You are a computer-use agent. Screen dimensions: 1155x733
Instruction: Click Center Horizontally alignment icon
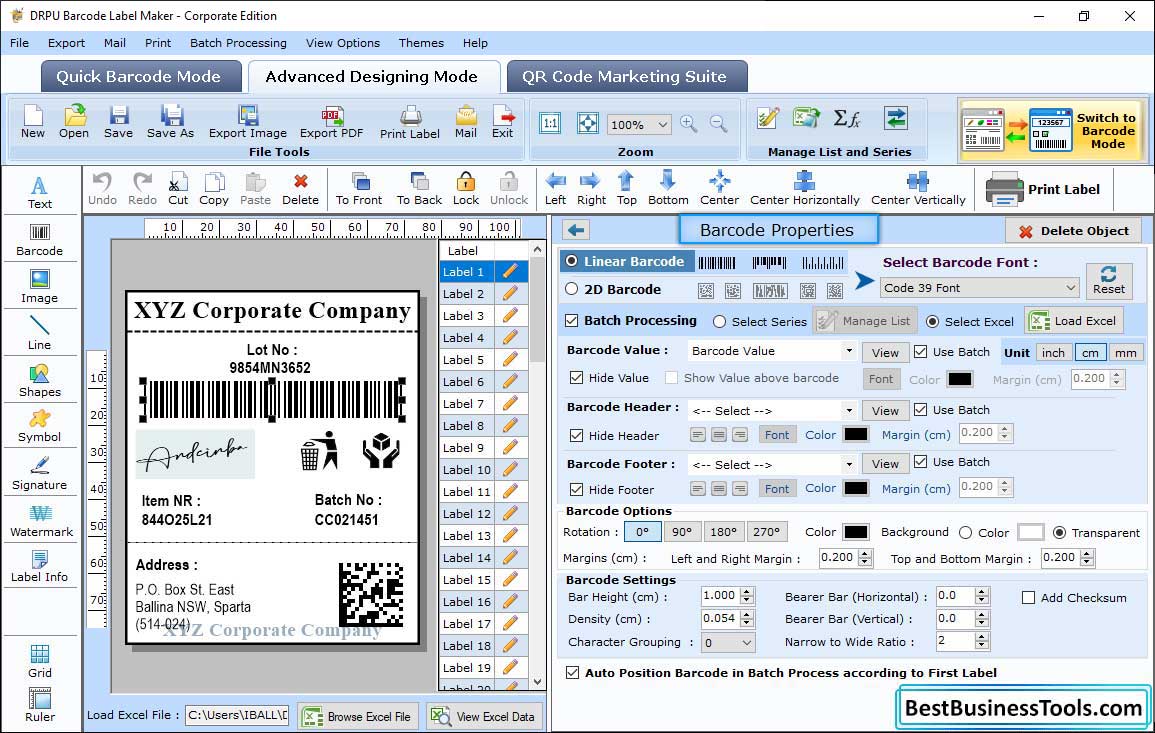click(804, 189)
